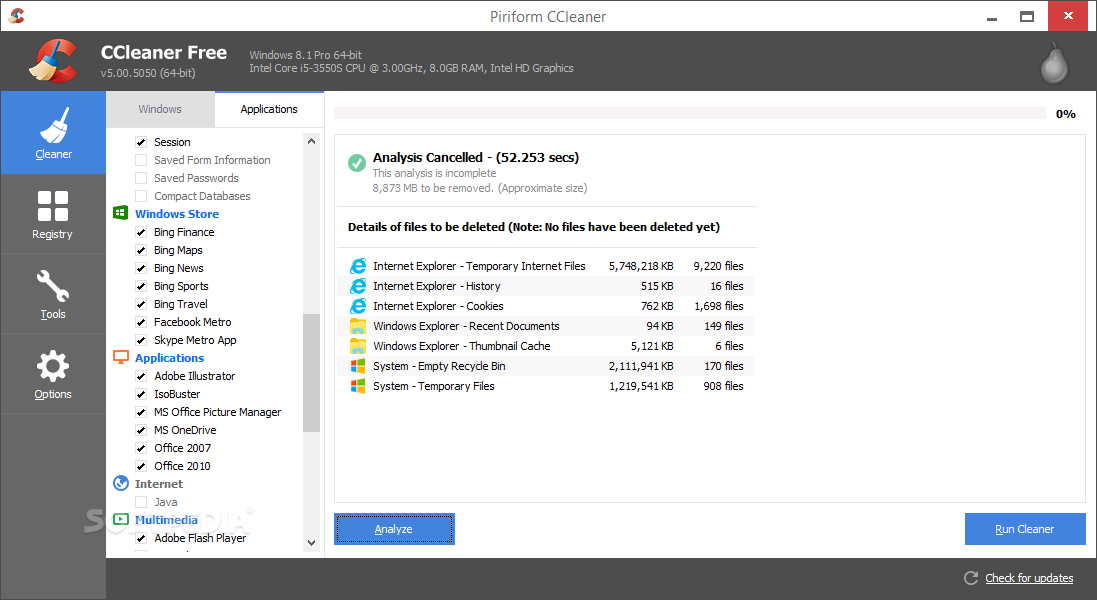Image resolution: width=1097 pixels, height=600 pixels.
Task: Uncheck MS OneDrive checkbox
Action: [x=141, y=430]
